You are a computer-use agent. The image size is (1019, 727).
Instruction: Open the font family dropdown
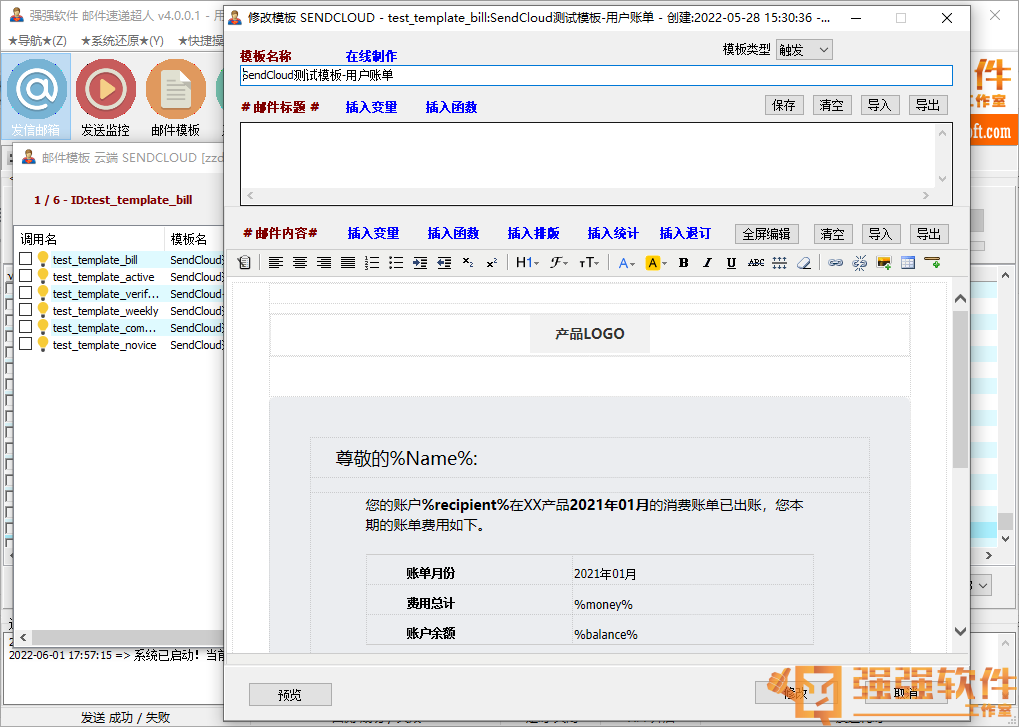point(558,262)
